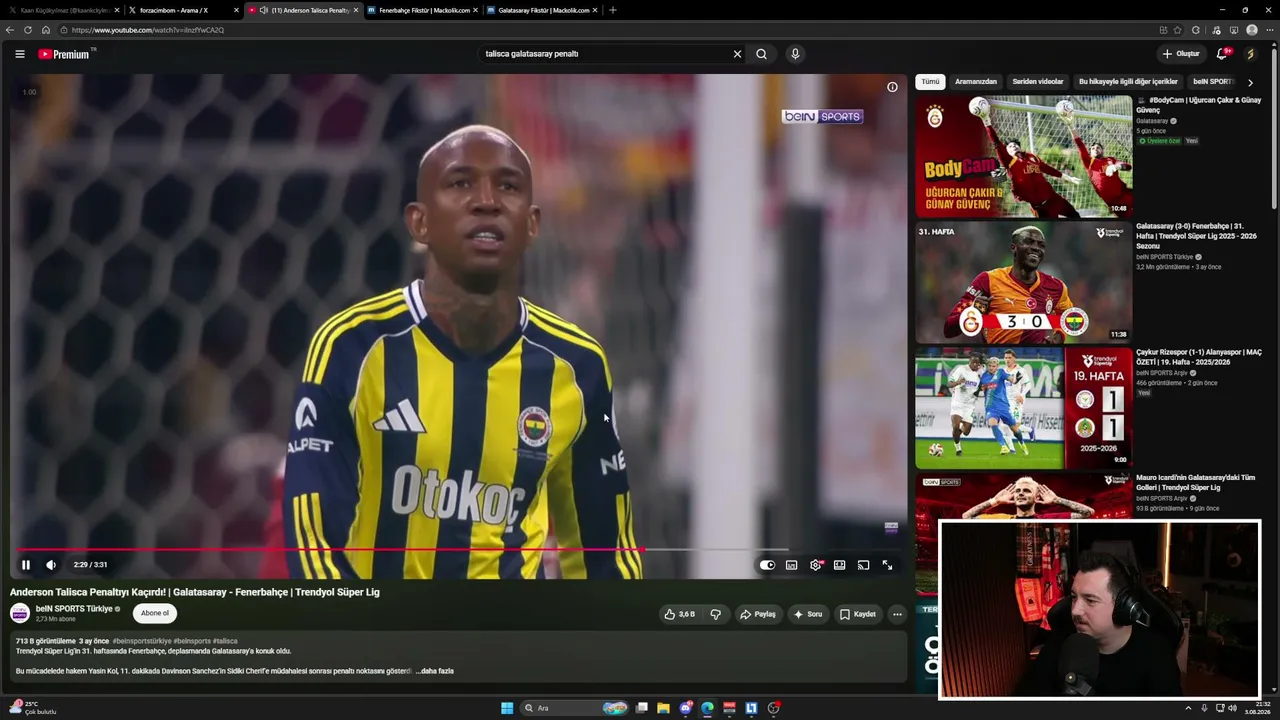Switch to Galatasaray Fikstür Mackolik tab
This screenshot has height=720, width=1280.
point(541,10)
